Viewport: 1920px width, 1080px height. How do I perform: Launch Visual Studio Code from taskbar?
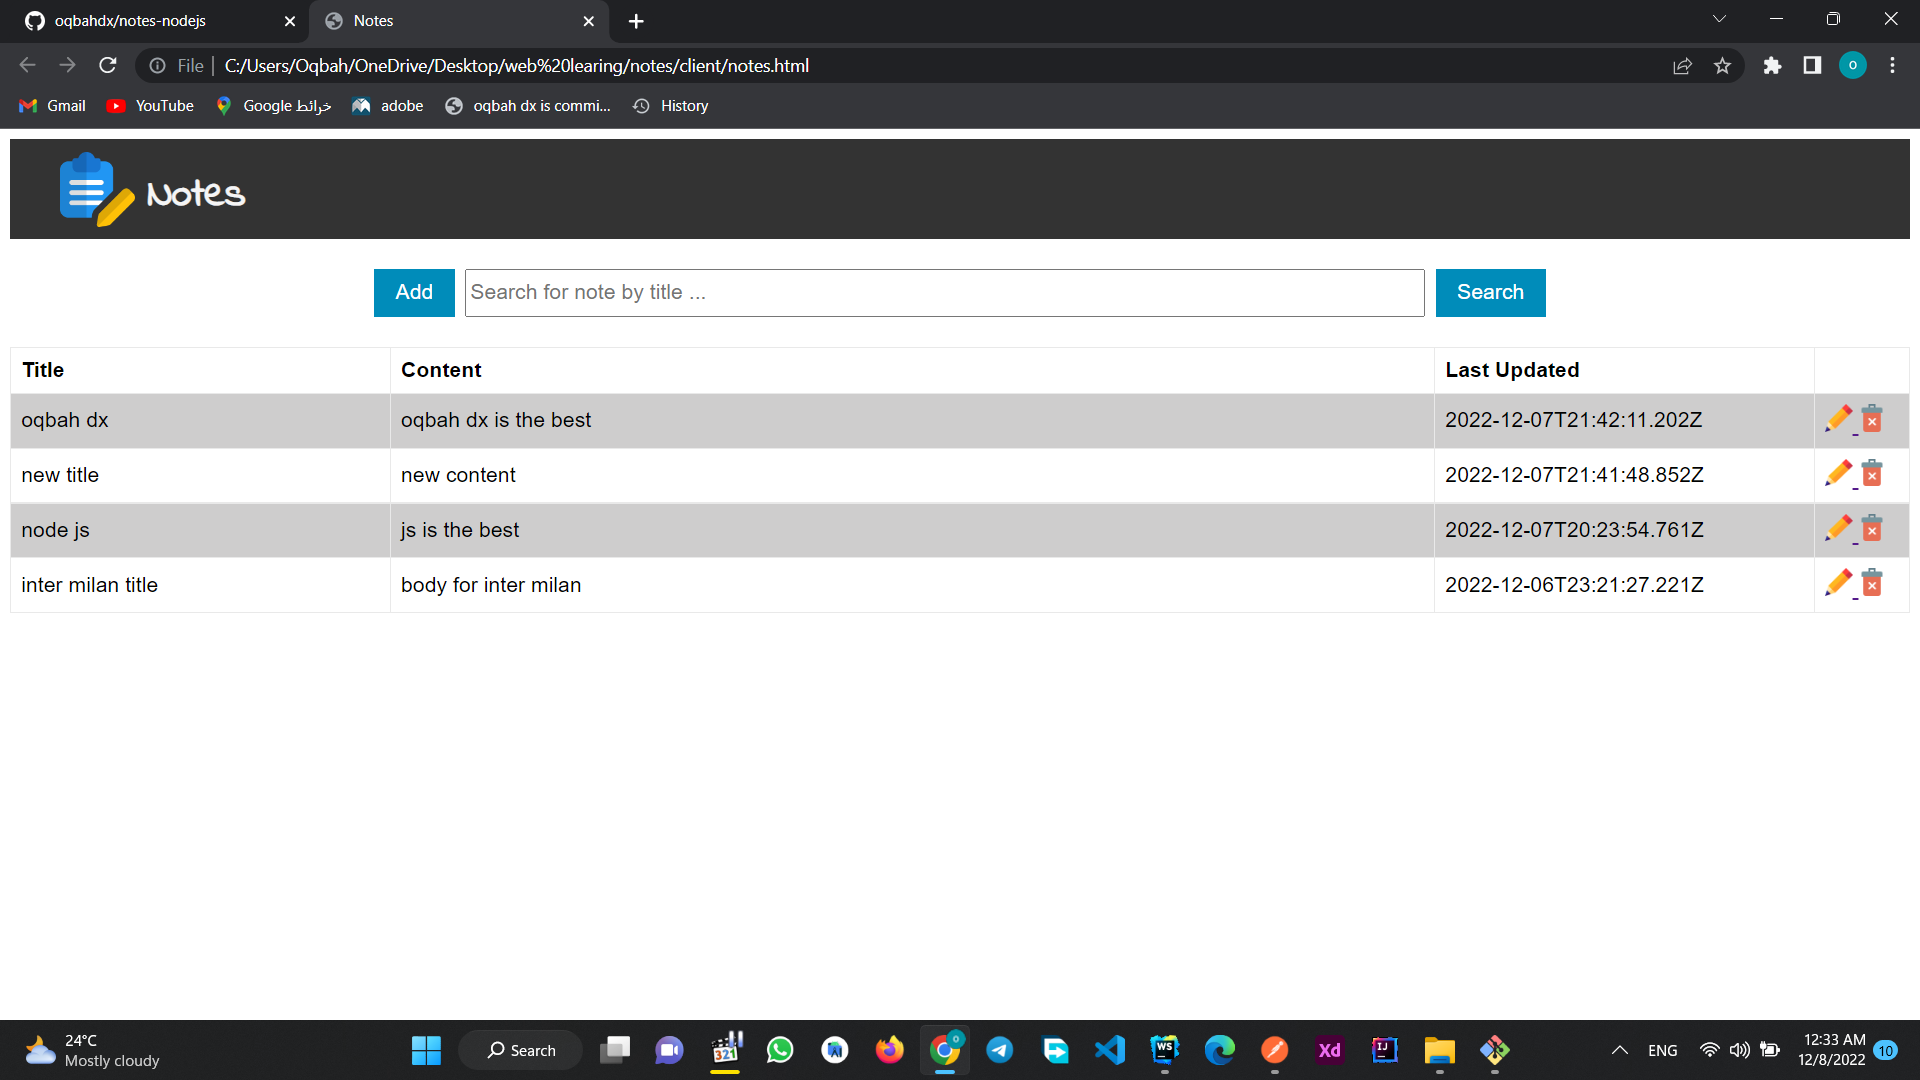[1110, 1050]
